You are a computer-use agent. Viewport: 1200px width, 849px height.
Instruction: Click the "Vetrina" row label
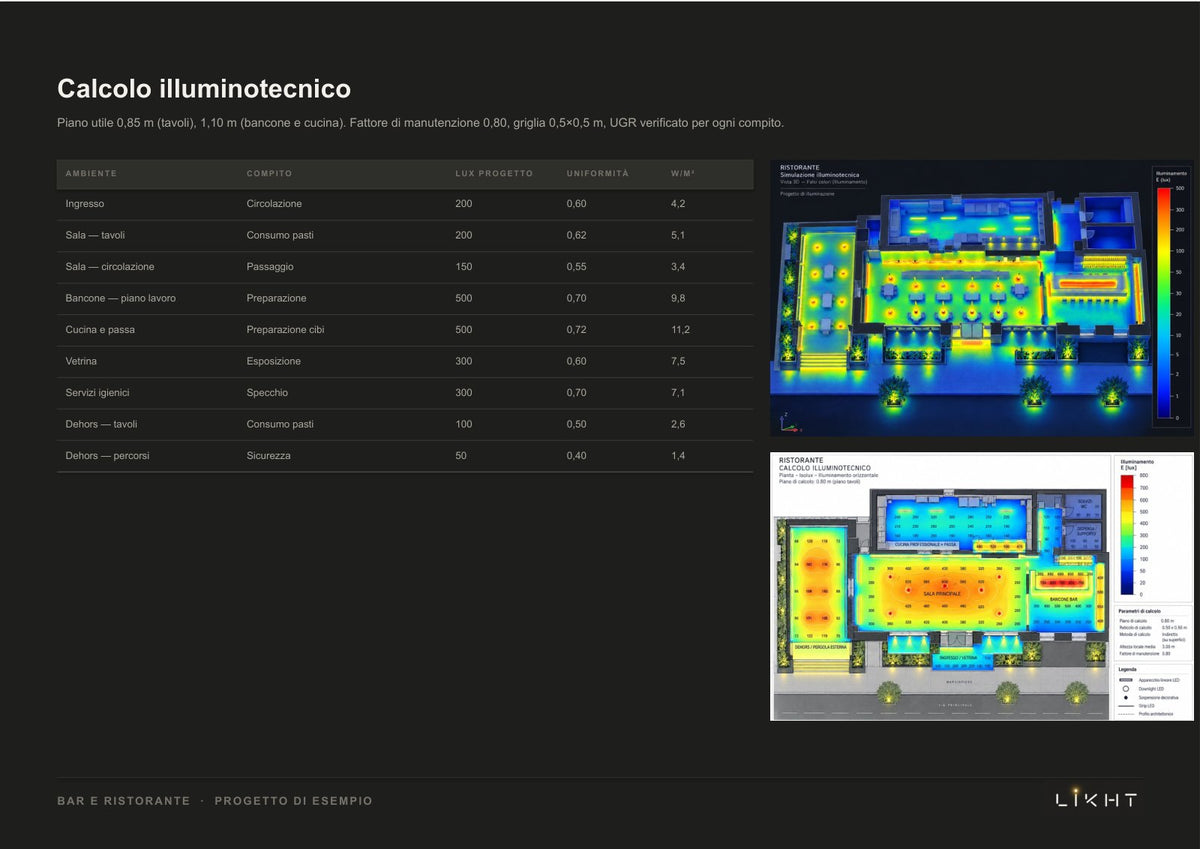(82, 361)
